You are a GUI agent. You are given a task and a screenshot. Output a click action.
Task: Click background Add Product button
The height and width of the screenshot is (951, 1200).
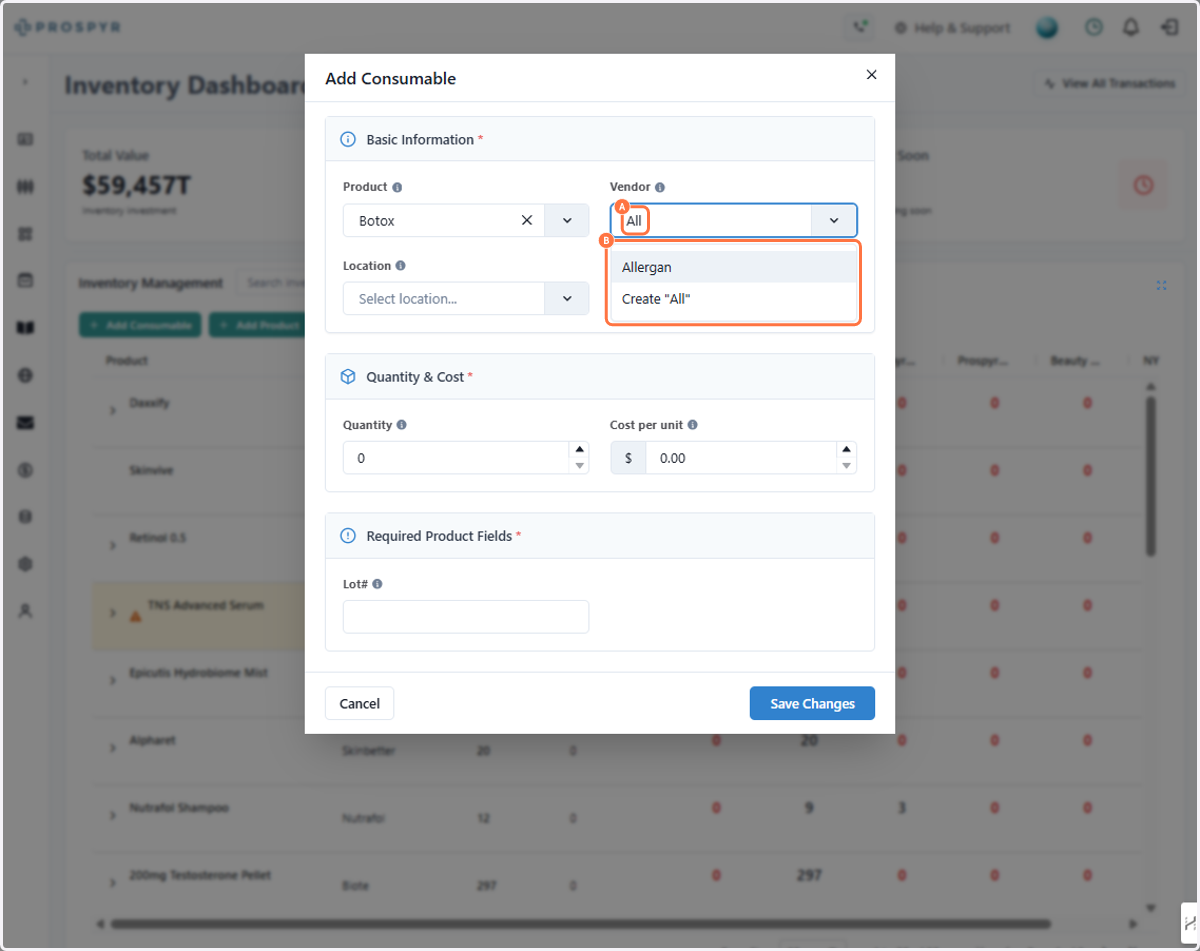[x=258, y=325]
